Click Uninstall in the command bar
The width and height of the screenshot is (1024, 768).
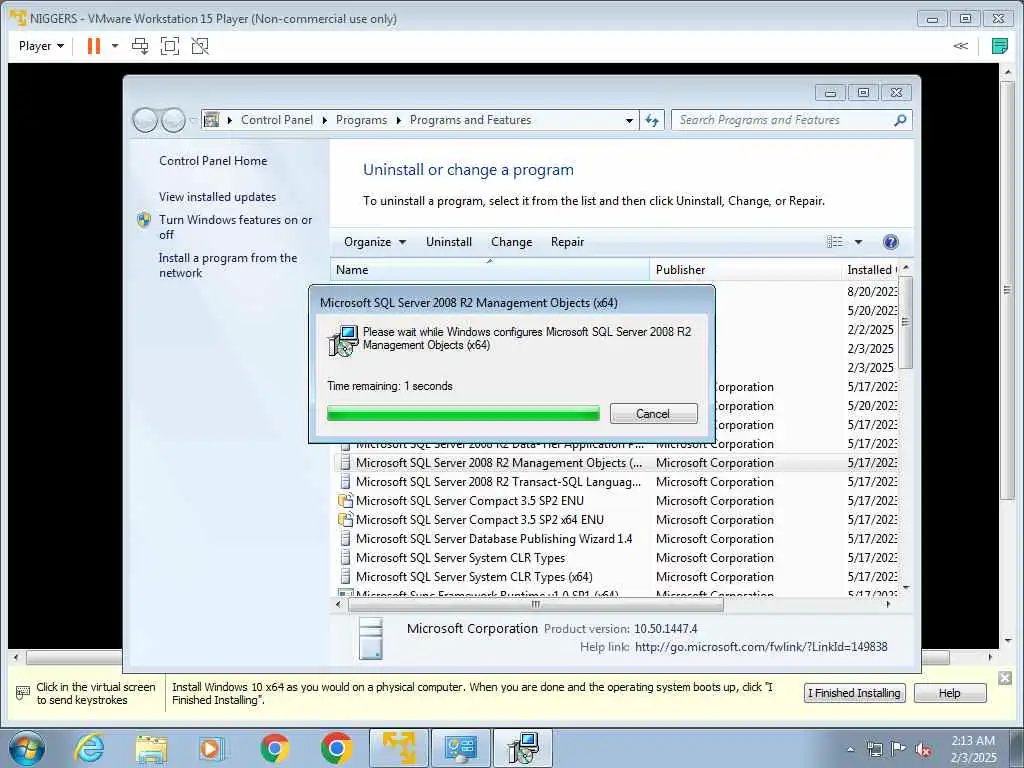(449, 242)
